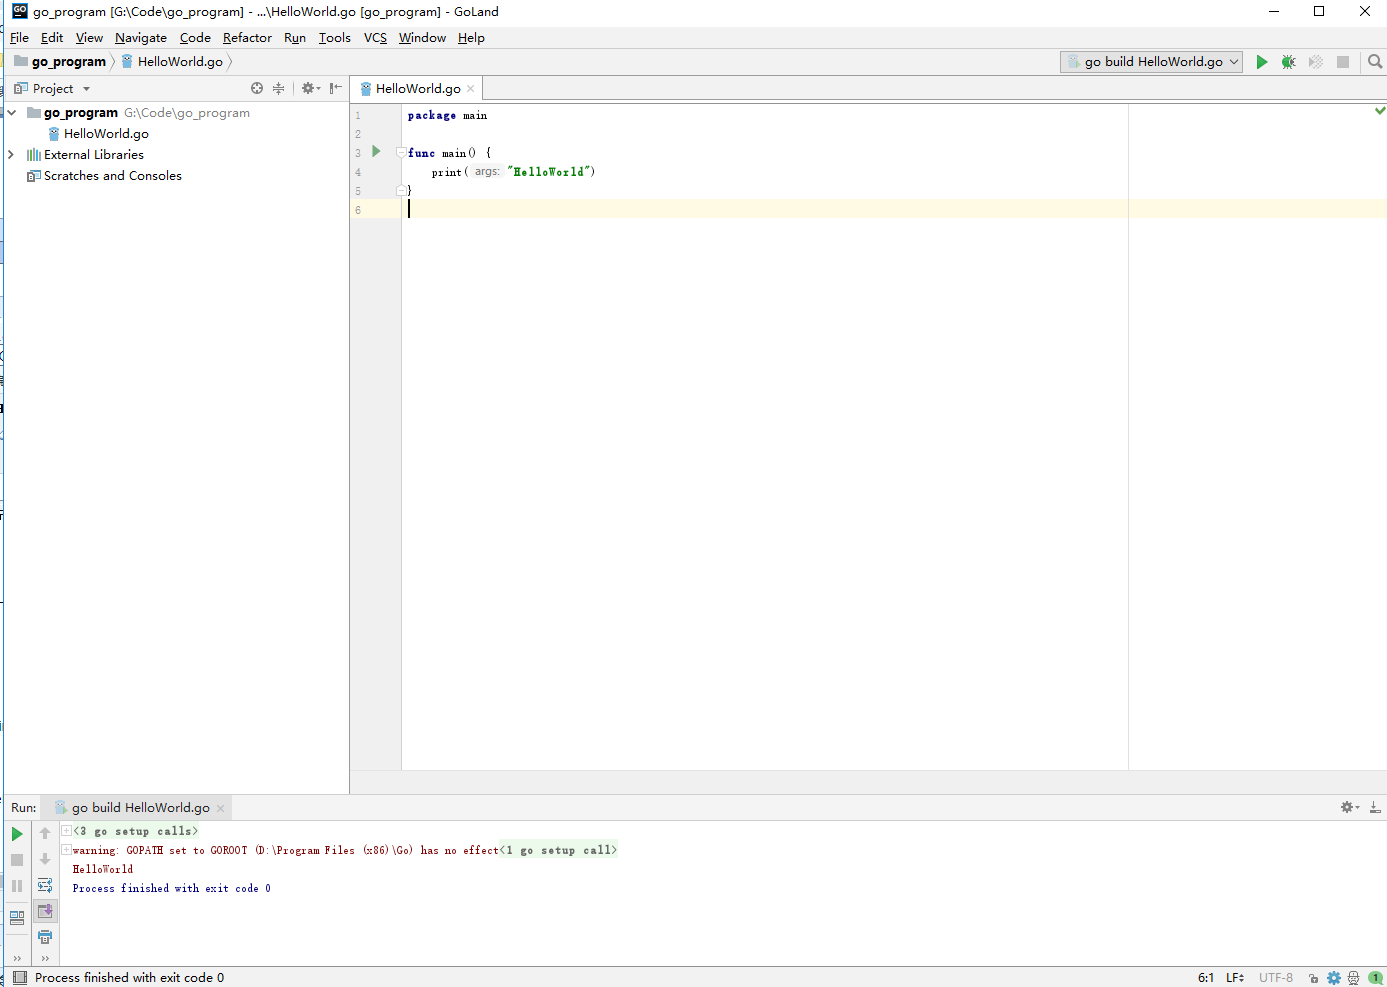1387x987 pixels.
Task: Run main function from gutter arrow
Action: (x=376, y=152)
